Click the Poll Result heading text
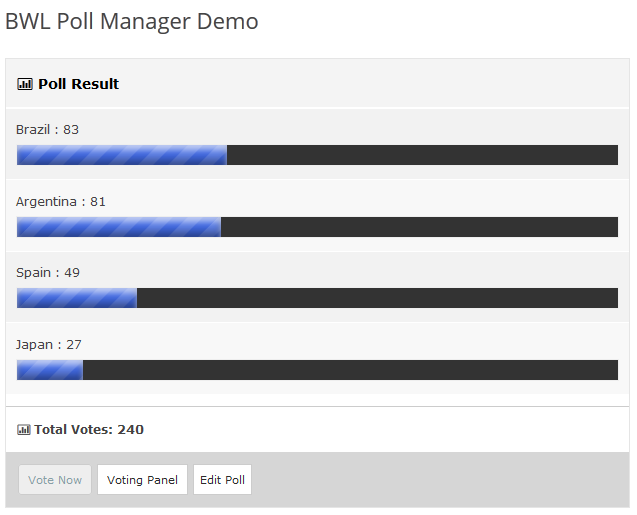 pyautogui.click(x=78, y=84)
